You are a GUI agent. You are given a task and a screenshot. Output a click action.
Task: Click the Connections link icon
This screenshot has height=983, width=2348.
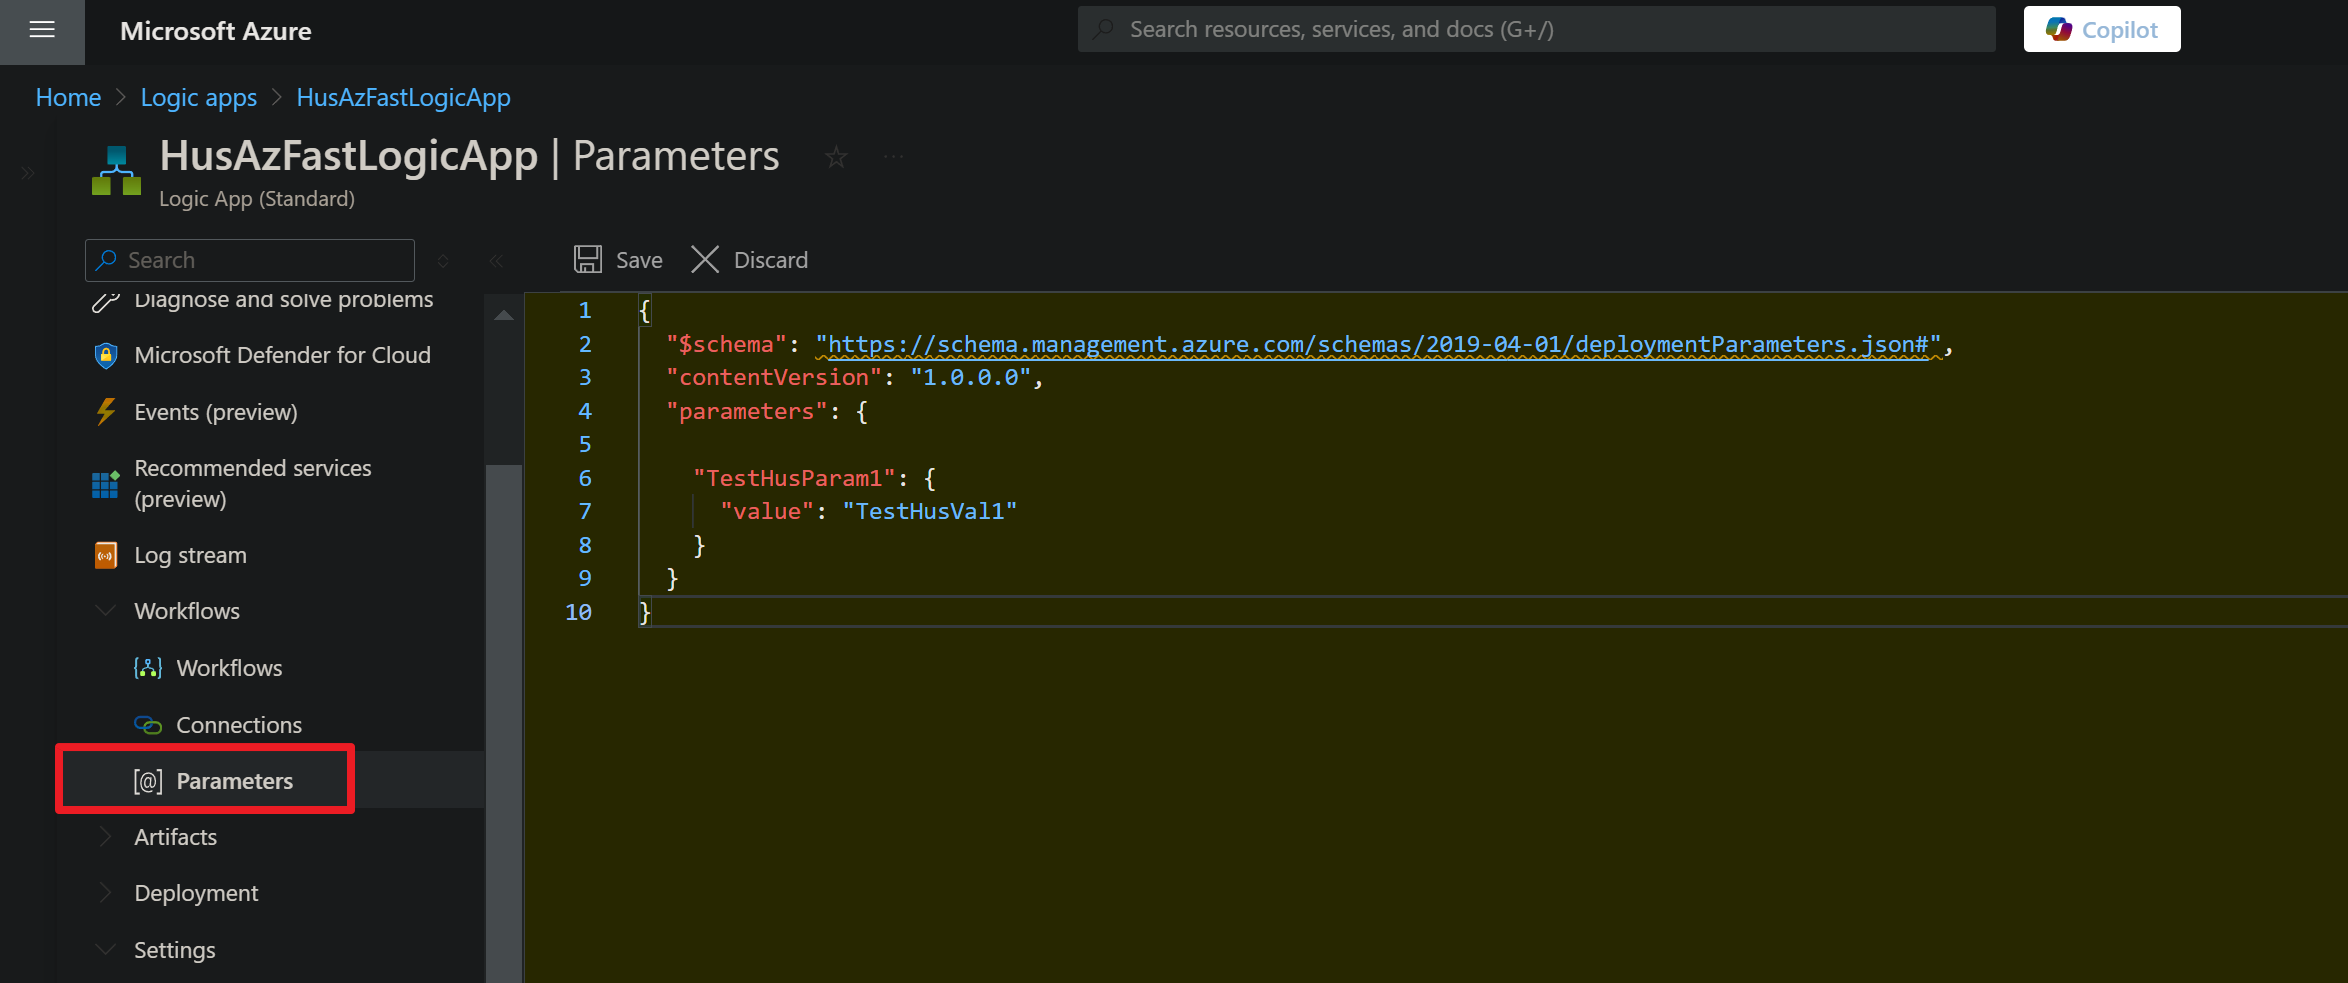pos(148,725)
